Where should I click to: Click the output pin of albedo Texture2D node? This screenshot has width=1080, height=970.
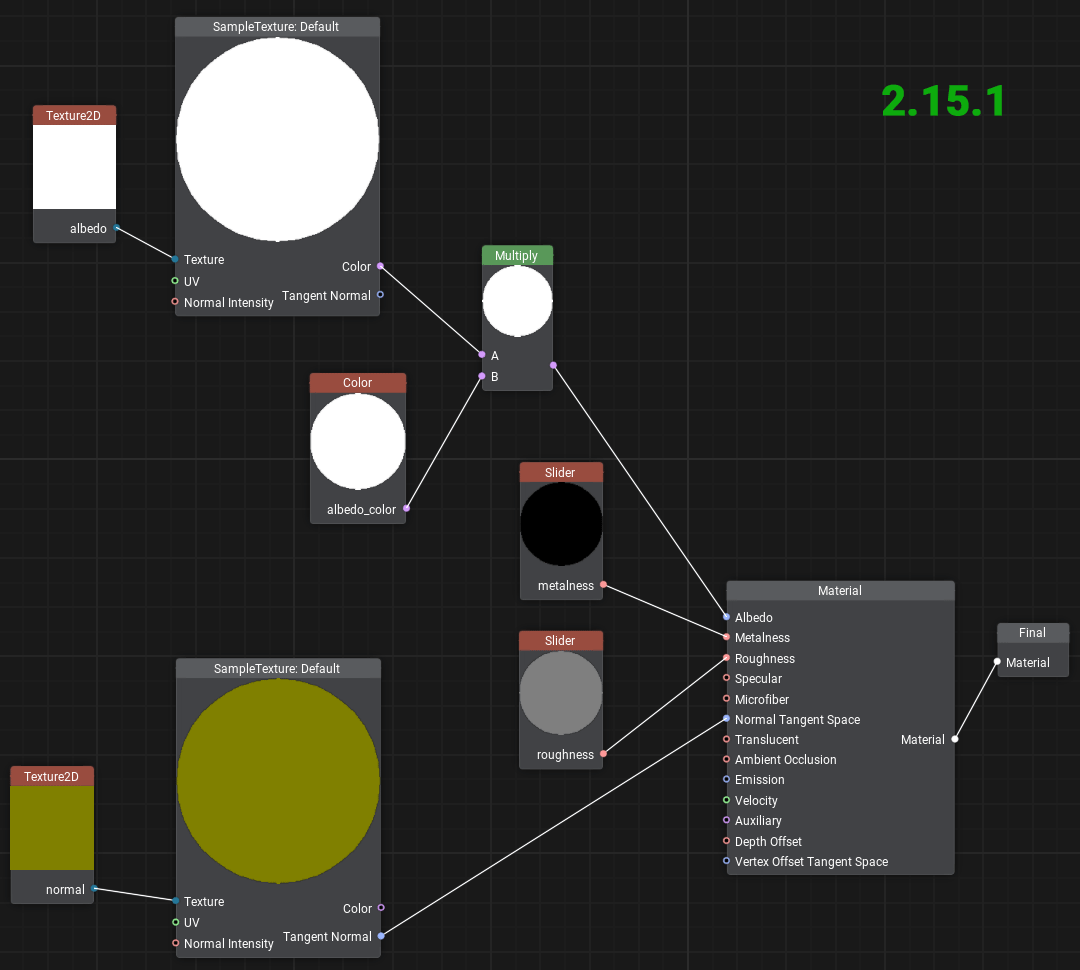coord(117,228)
